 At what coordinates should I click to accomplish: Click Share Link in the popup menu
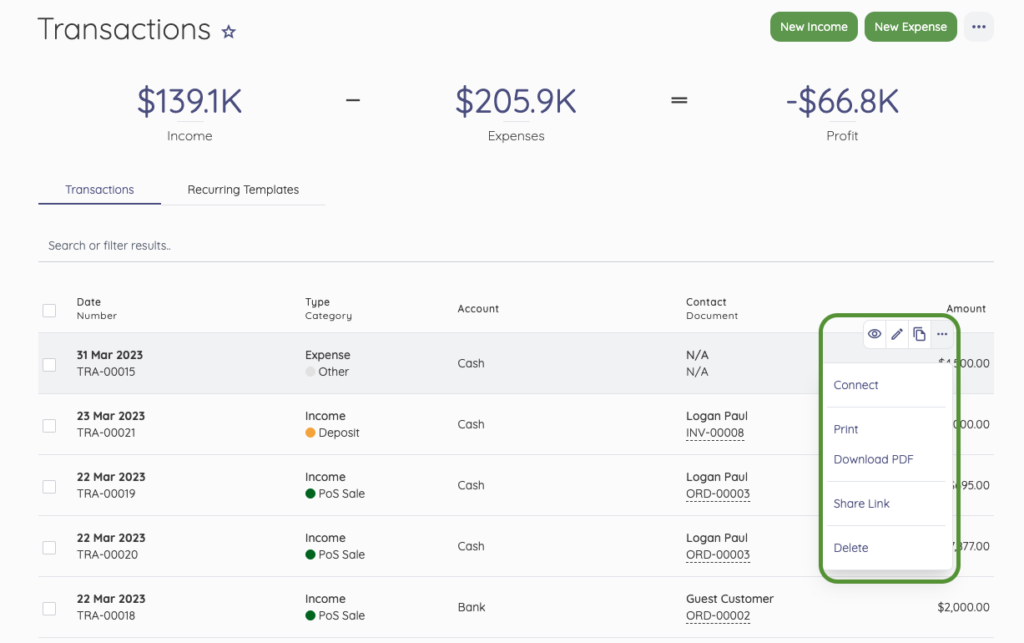pos(861,503)
